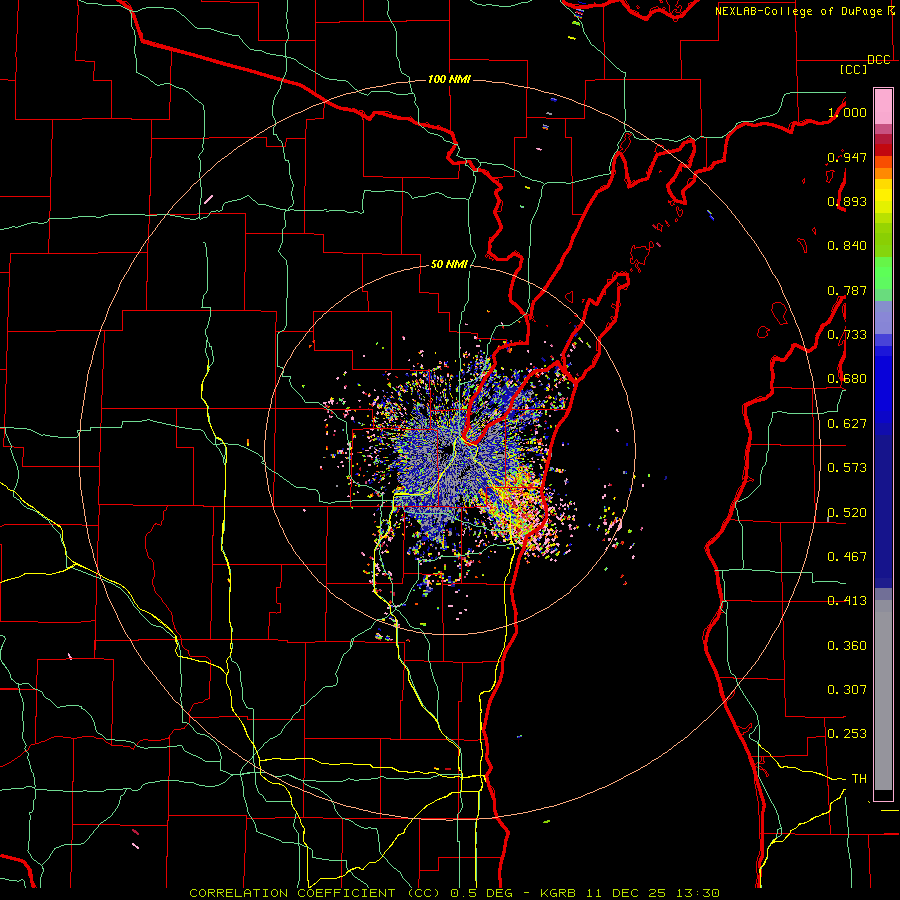Click the 0.307 legend value
This screenshot has height=900, width=900.
pos(847,690)
